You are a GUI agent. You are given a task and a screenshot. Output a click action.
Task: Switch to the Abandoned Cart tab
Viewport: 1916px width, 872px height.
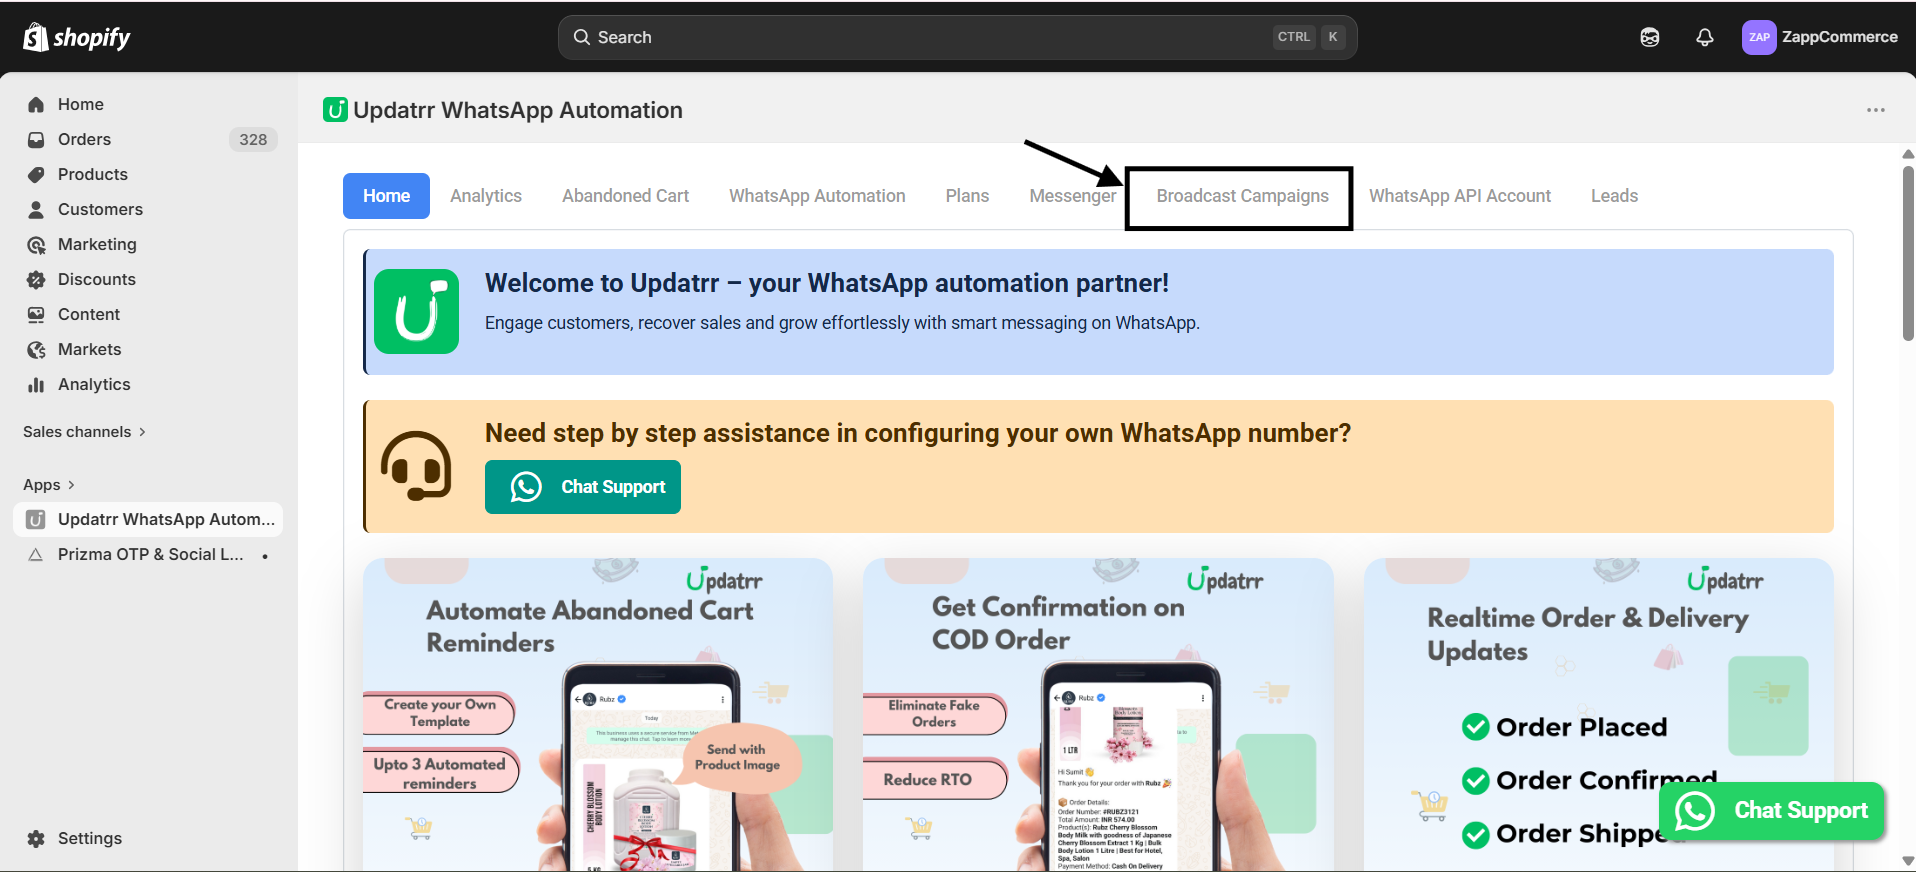(625, 196)
